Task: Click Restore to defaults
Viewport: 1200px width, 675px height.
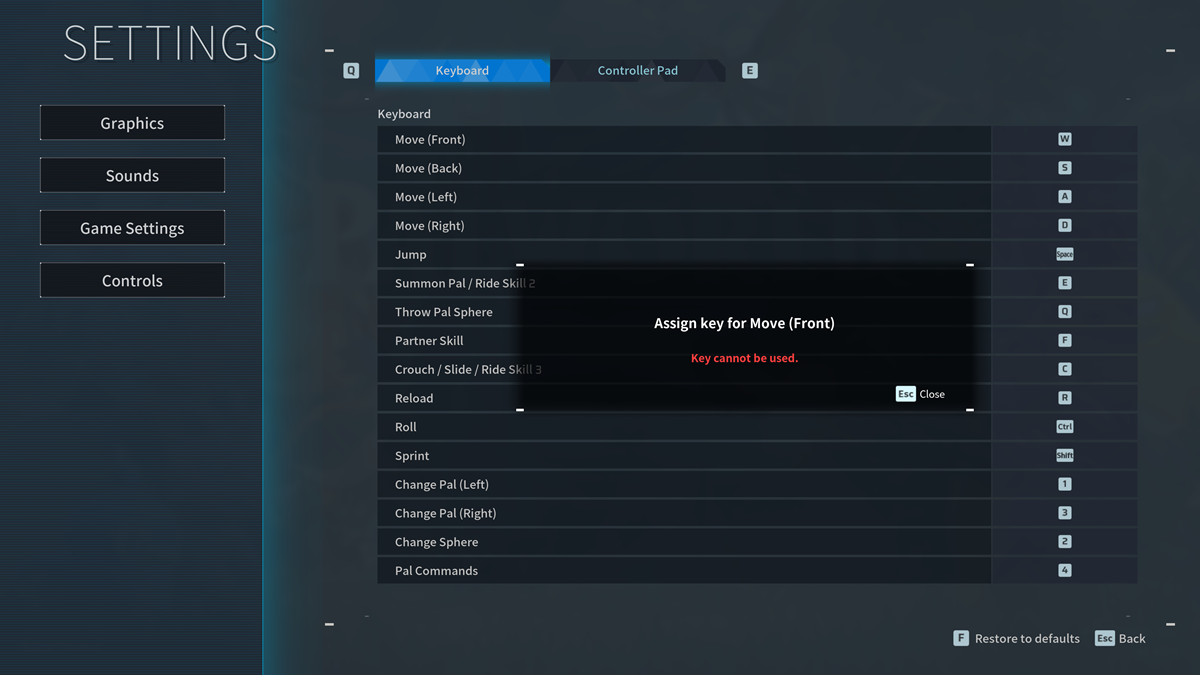Action: [x=1016, y=638]
